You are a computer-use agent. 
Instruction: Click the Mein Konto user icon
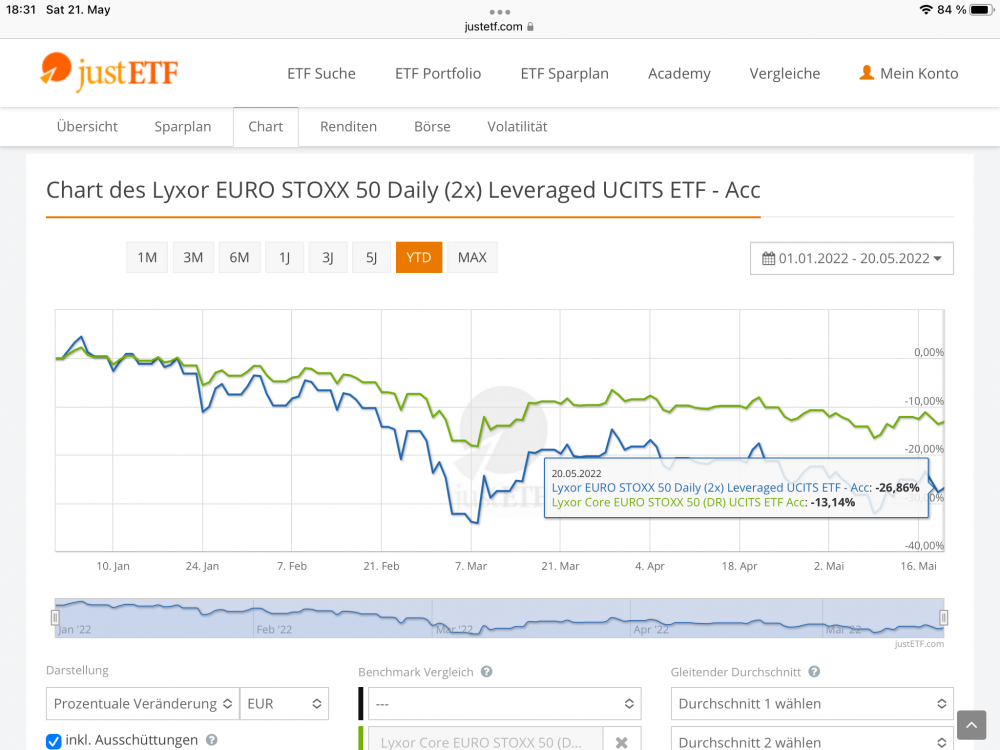point(867,73)
